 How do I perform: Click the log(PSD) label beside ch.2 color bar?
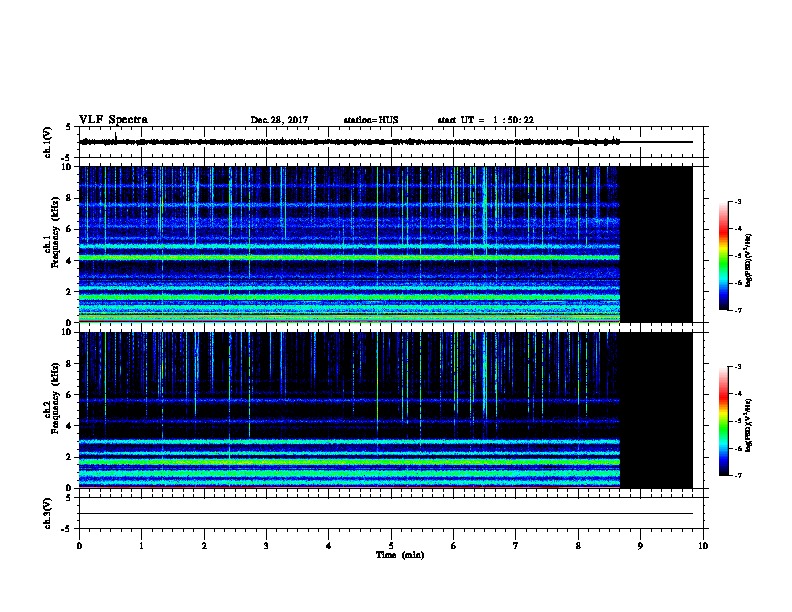coord(749,425)
